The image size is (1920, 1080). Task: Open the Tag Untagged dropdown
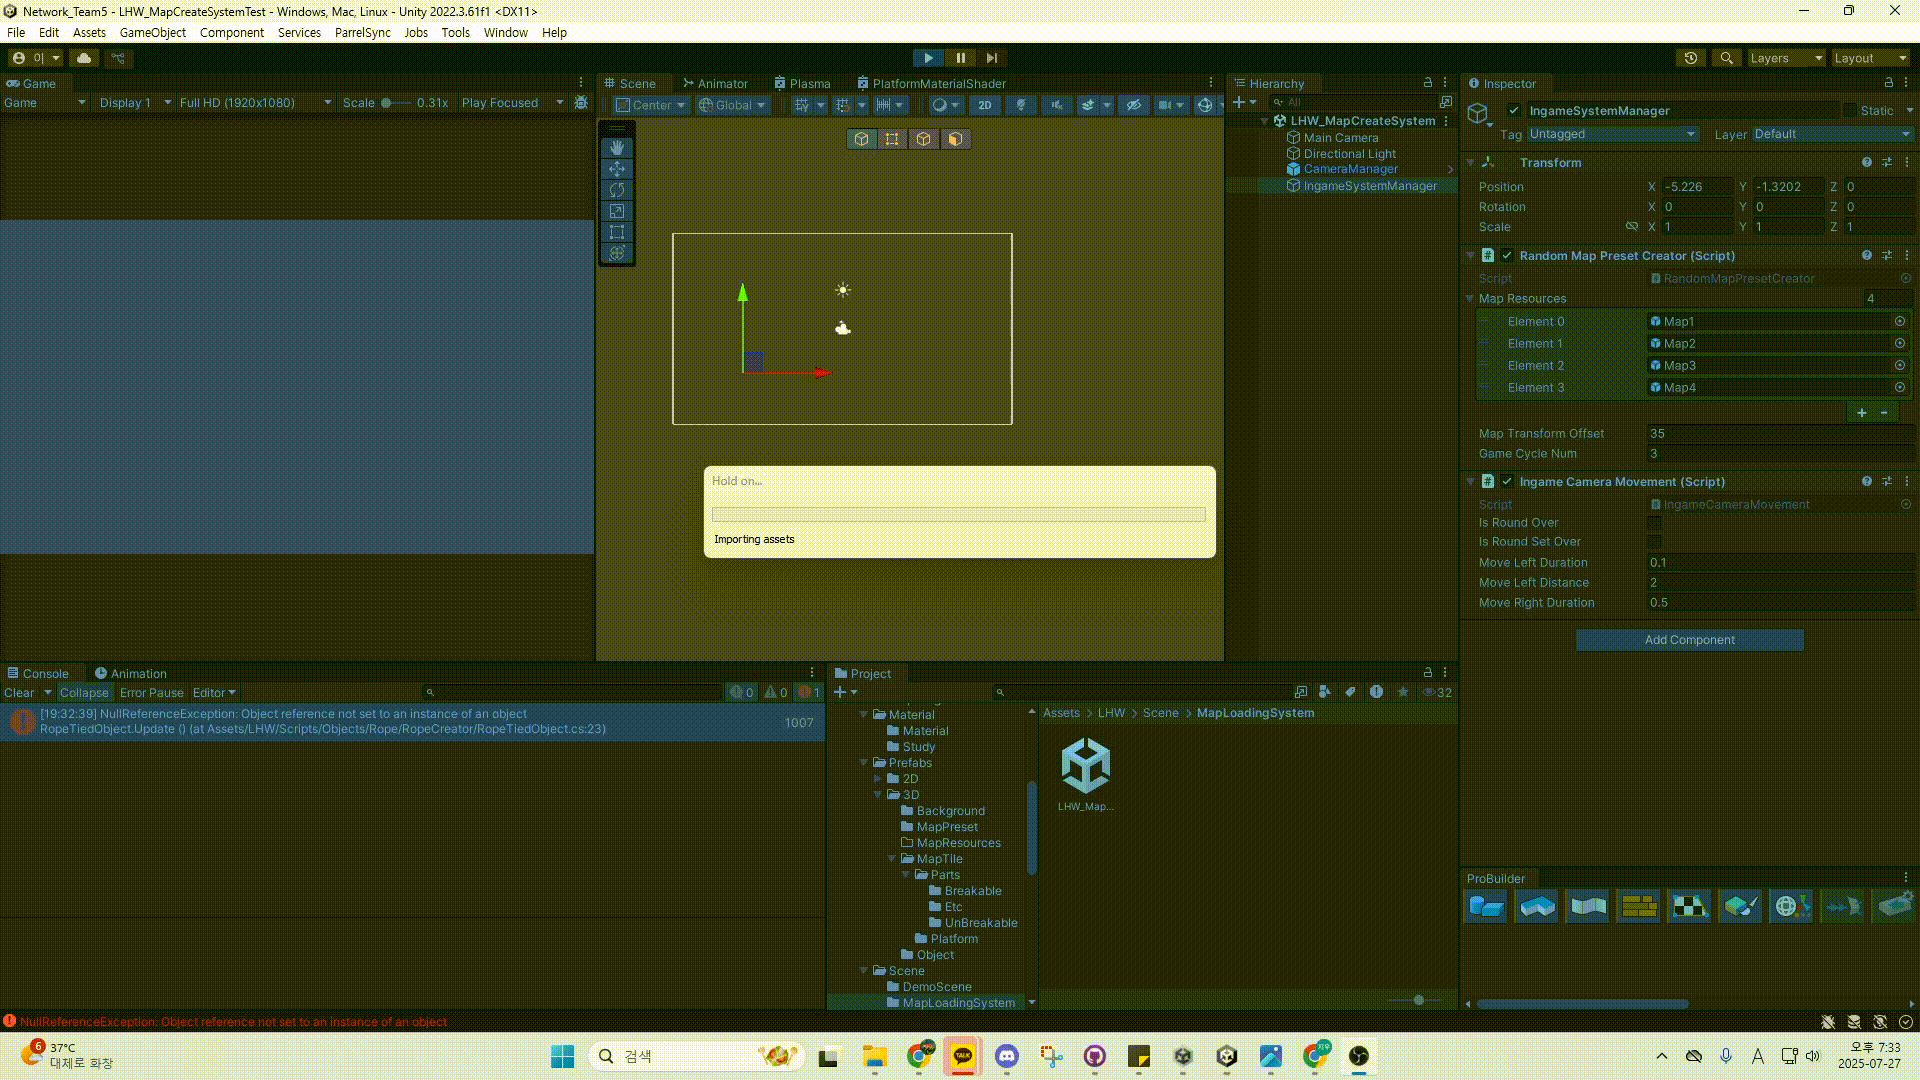tap(1612, 134)
